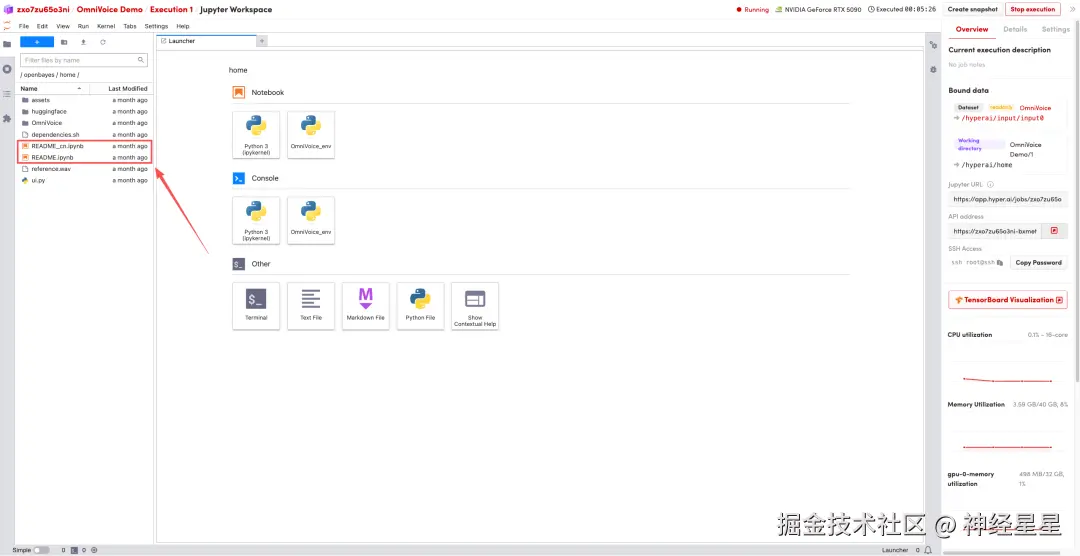Open the assets folder

84,100
